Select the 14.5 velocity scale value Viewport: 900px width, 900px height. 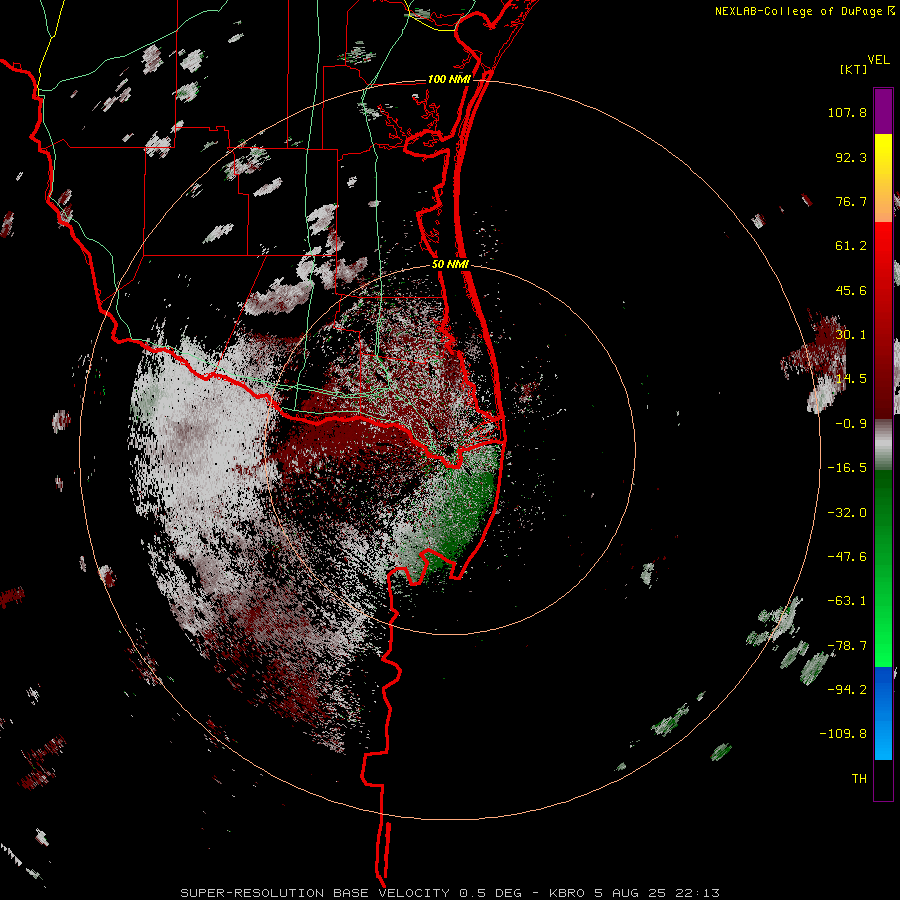(x=851, y=379)
